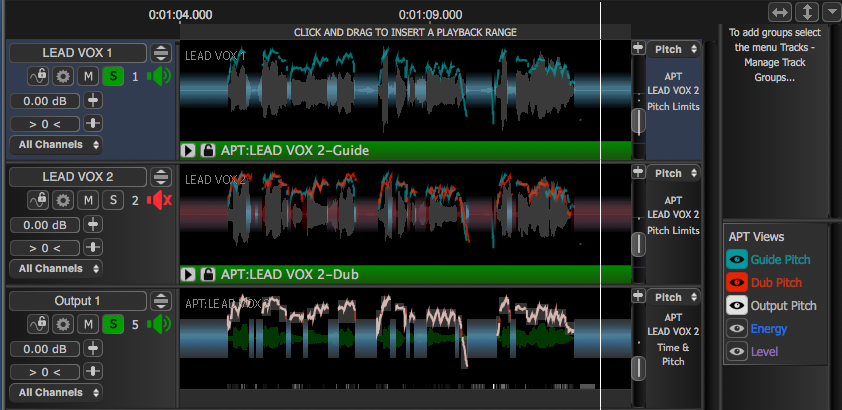Click the APT Views panel heading

click(x=756, y=237)
